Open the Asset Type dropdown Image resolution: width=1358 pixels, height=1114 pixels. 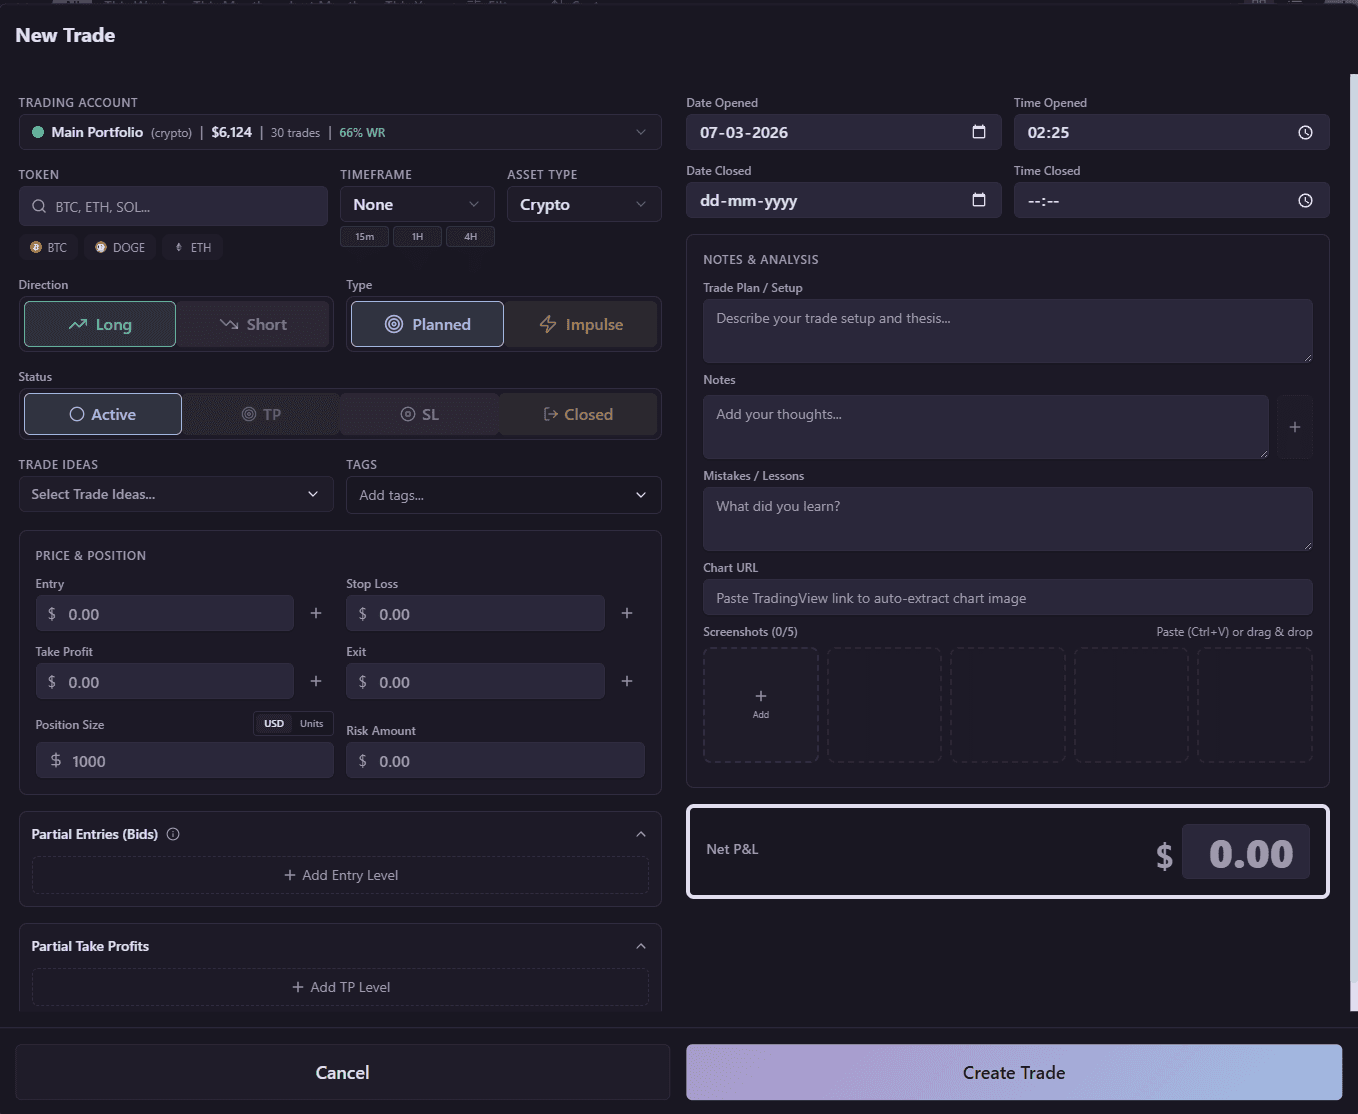tap(583, 204)
